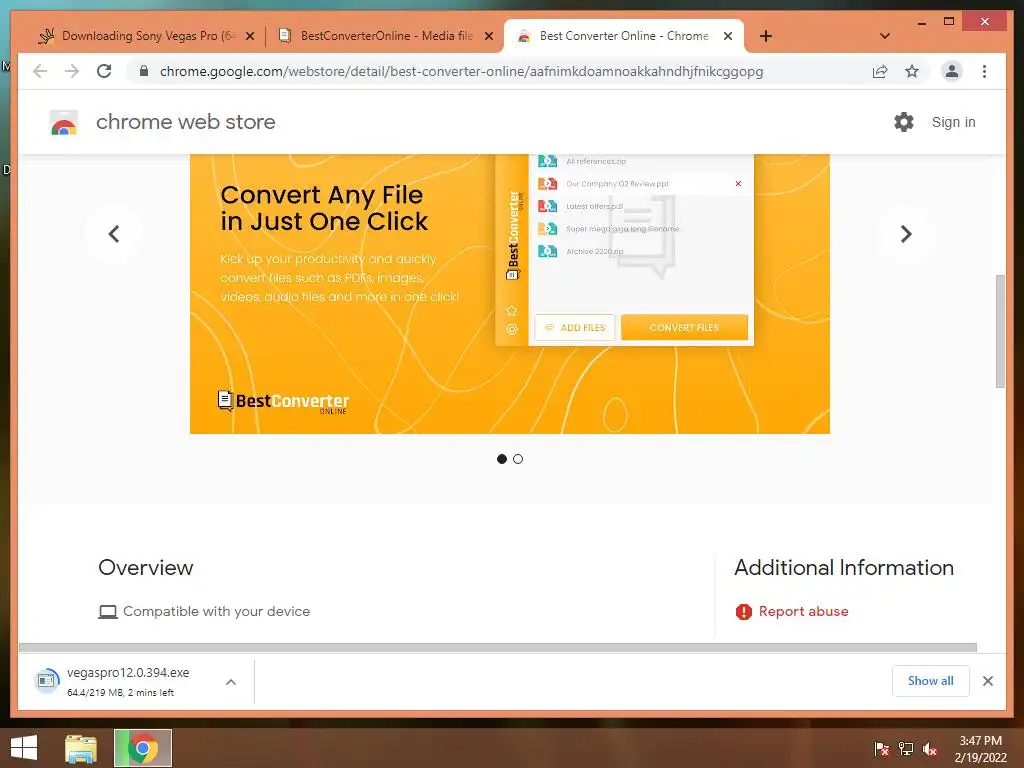Click ADD FILES in promo image
This screenshot has height=768, width=1024.
point(575,327)
